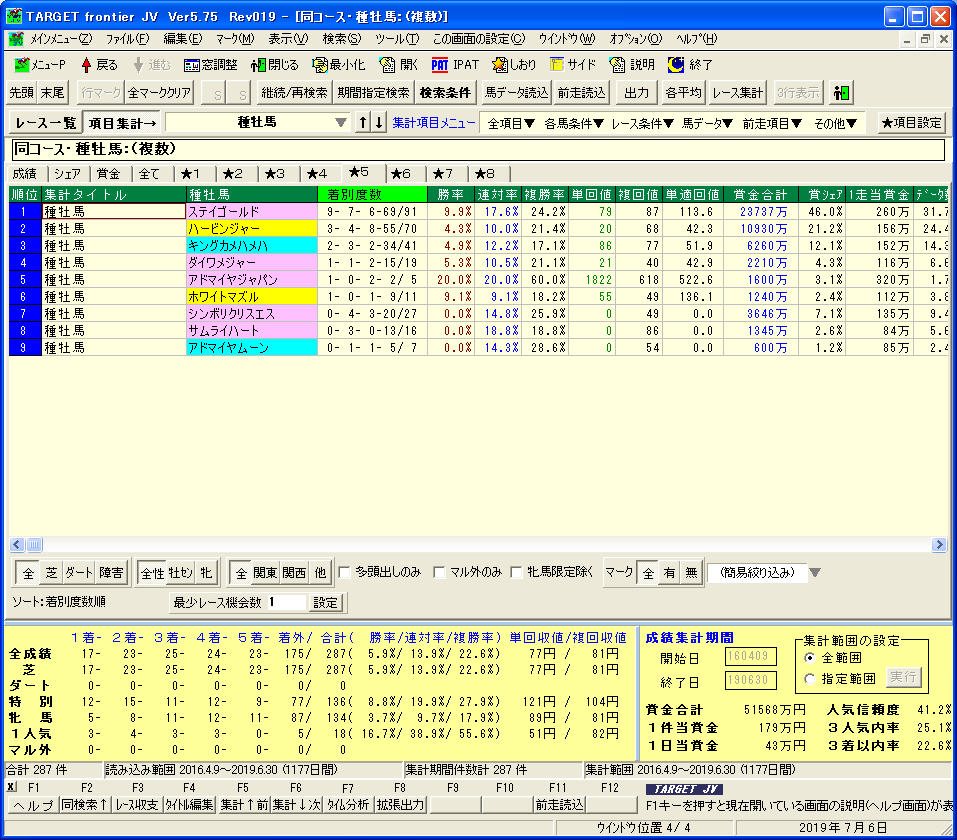Screen dimensions: 957x840
Task: Enable the マル外のみ checkbox
Action: (x=439, y=572)
